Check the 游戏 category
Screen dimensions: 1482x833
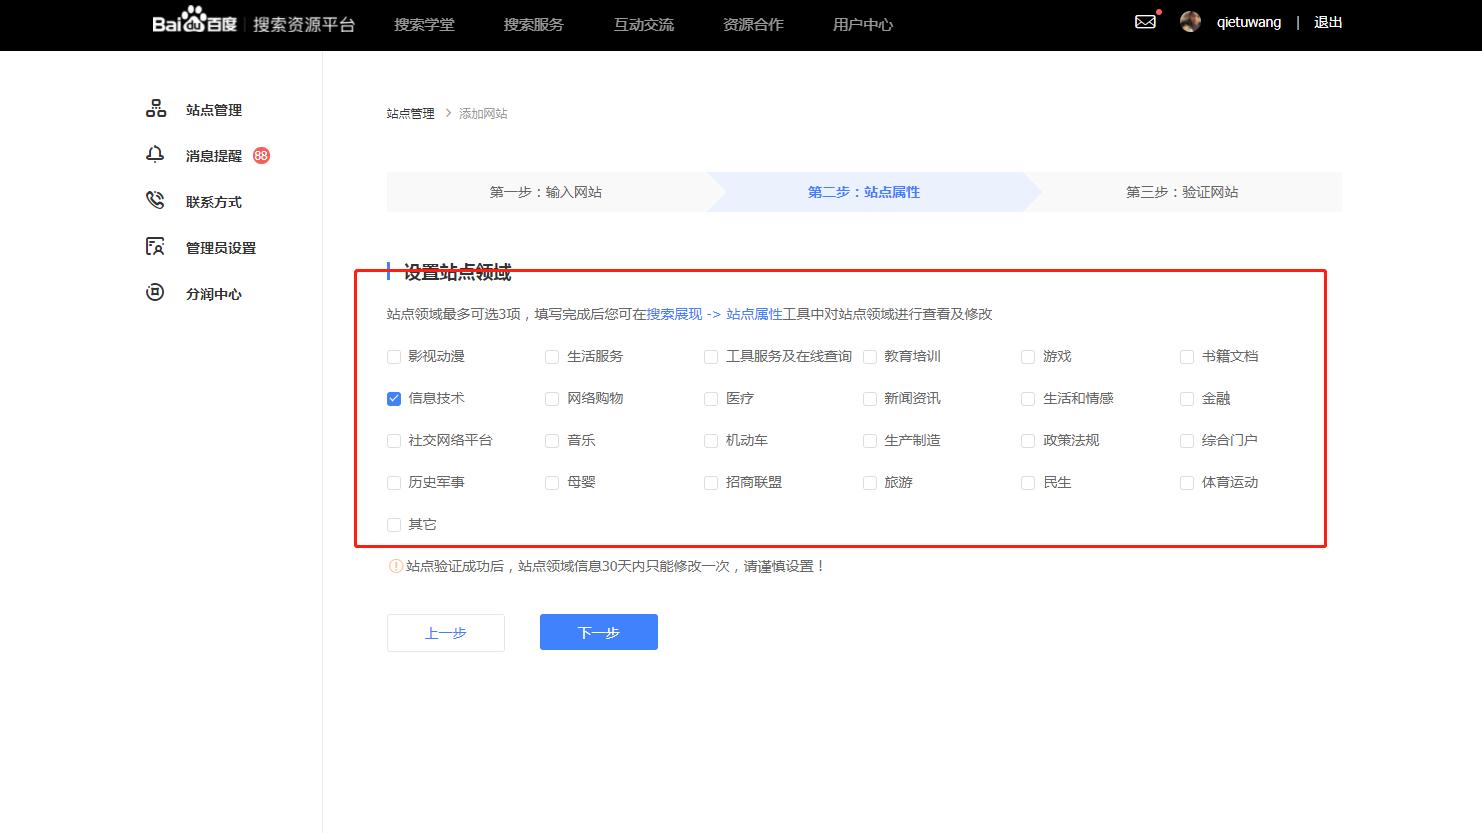pos(1028,356)
